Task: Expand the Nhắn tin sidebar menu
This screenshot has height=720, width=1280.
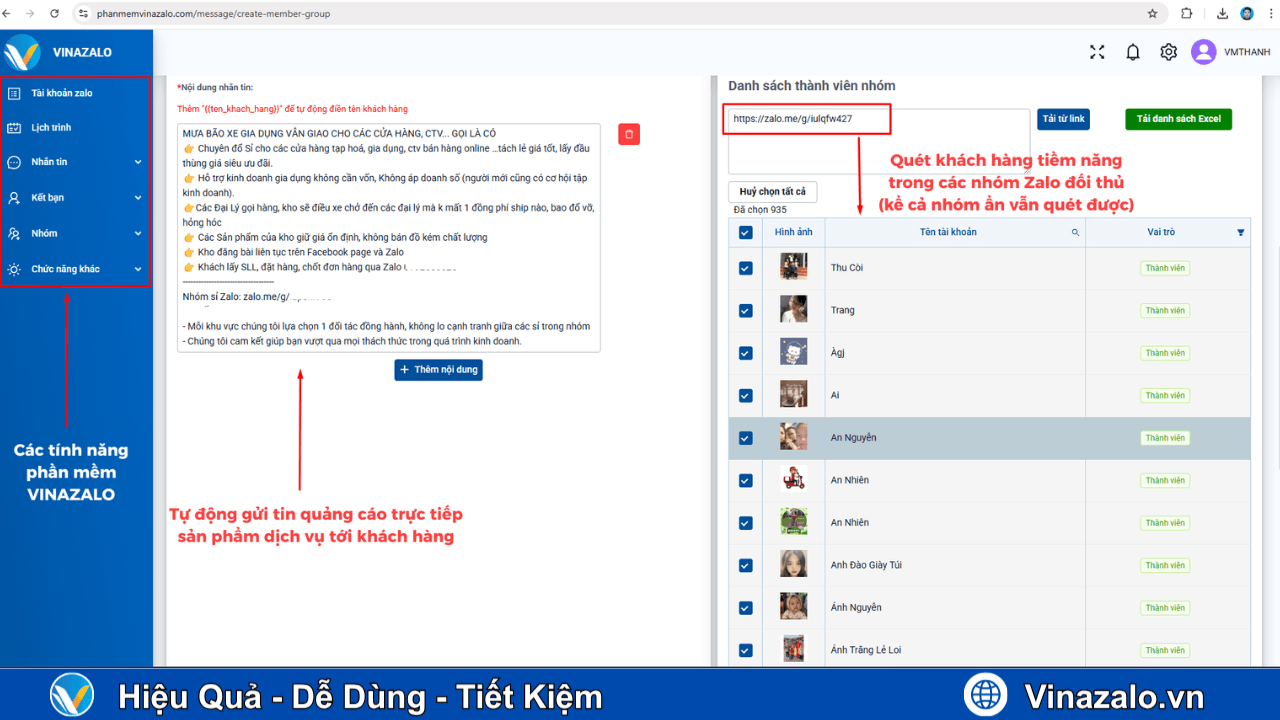Action: pos(75,162)
